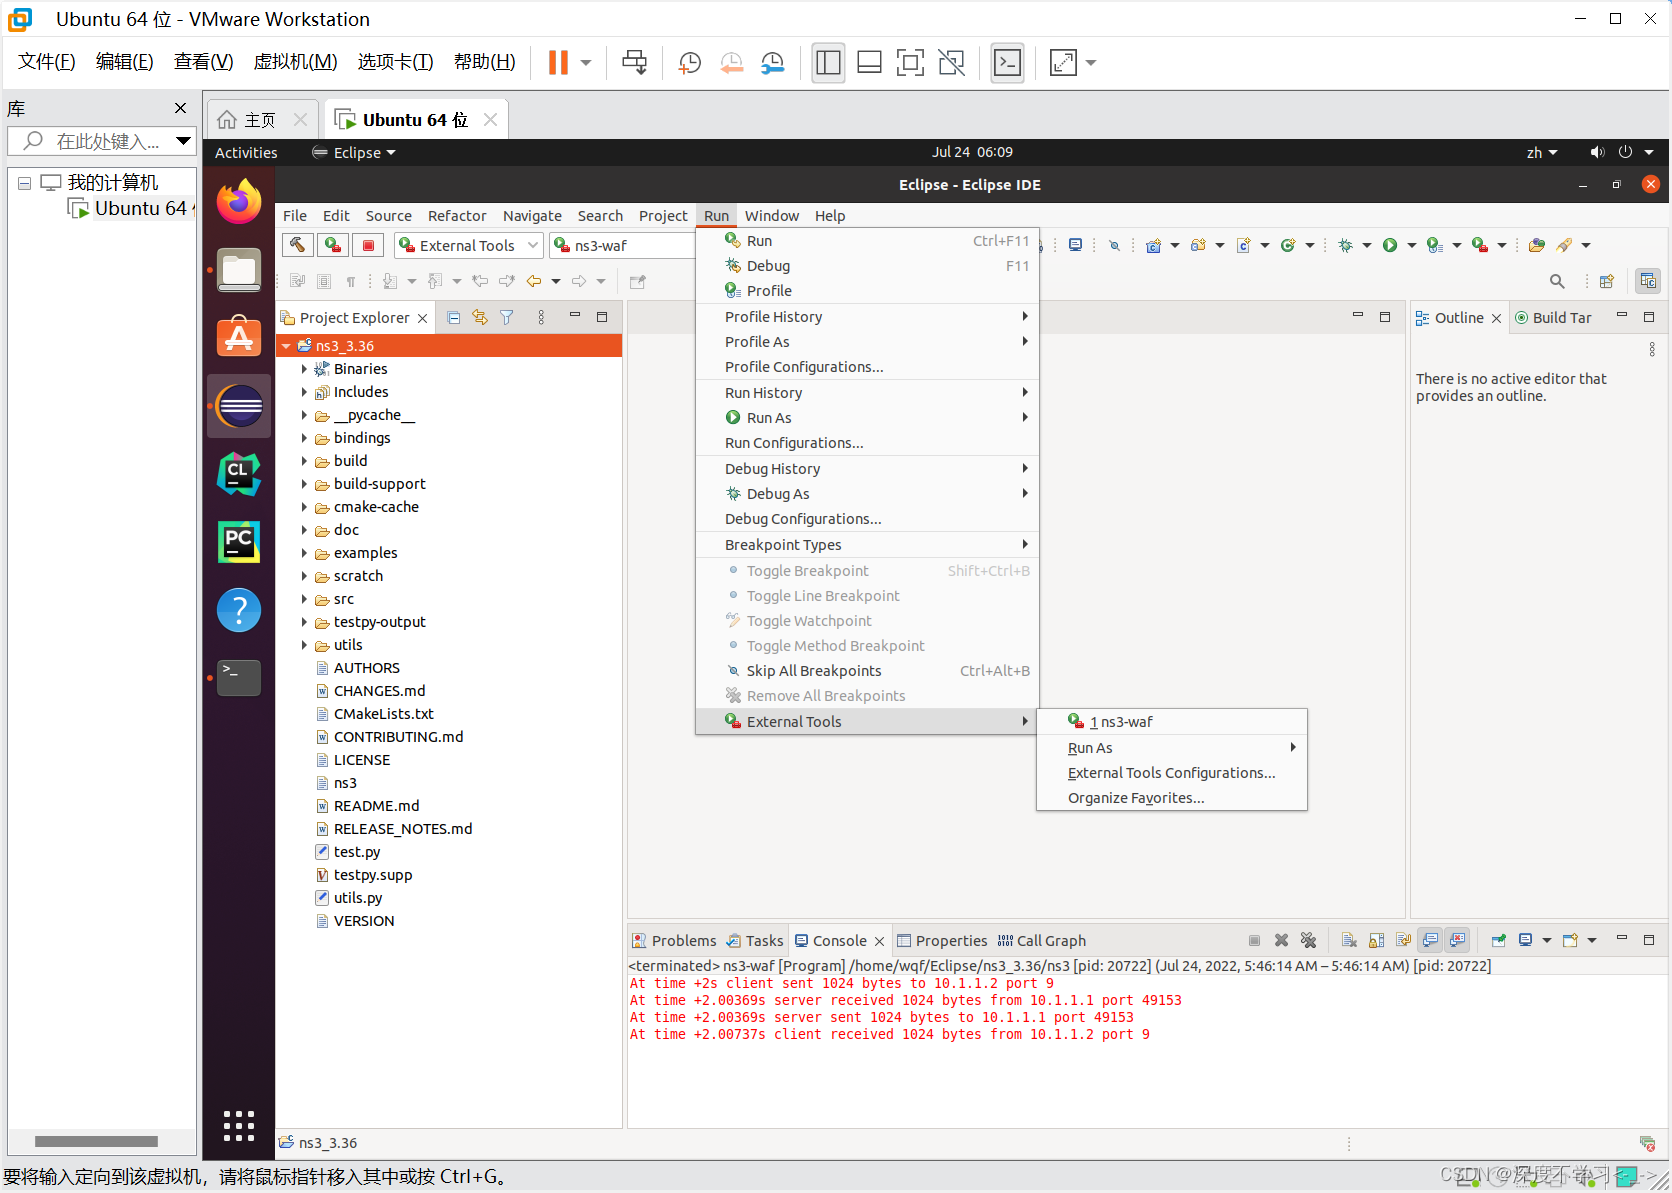This screenshot has width=1672, height=1193.
Task: Open the Project Explorer filter funnel icon
Action: pyautogui.click(x=507, y=317)
